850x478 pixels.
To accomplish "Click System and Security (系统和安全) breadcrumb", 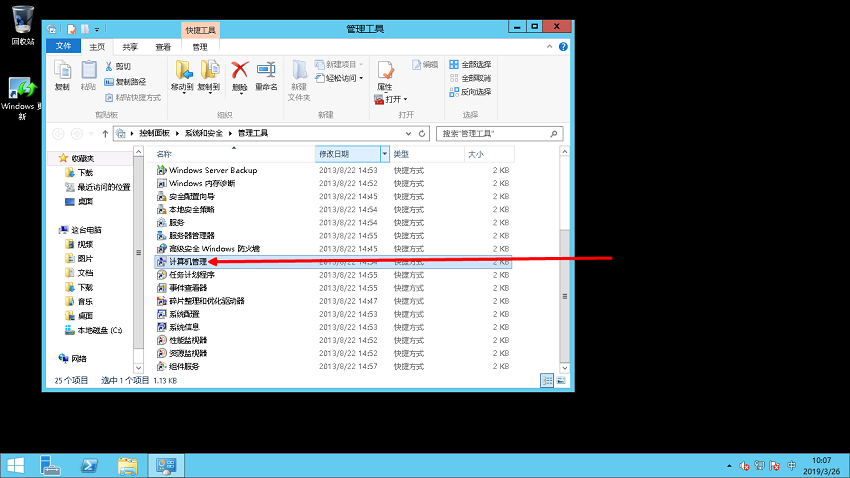I will click(x=204, y=133).
